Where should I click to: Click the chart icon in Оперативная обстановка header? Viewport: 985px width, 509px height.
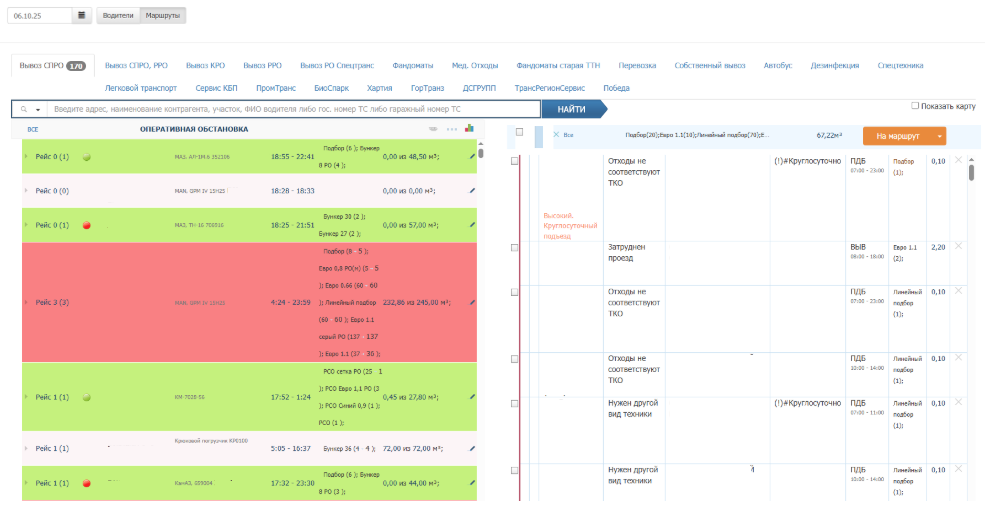(469, 128)
